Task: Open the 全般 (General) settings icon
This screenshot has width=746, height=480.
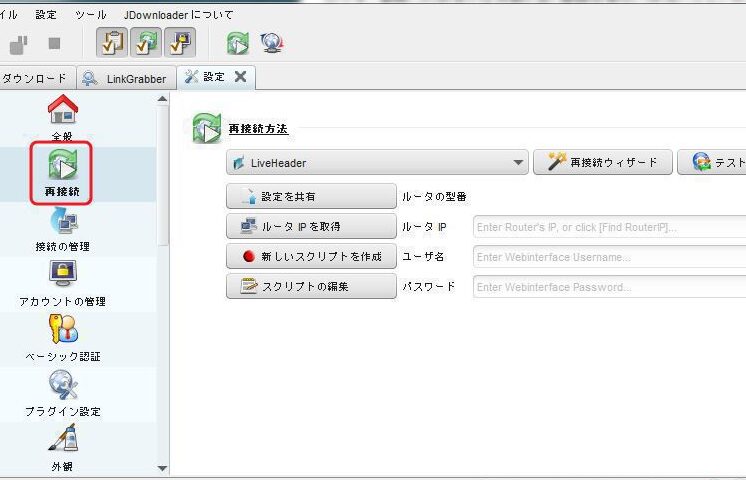Action: coord(62,112)
